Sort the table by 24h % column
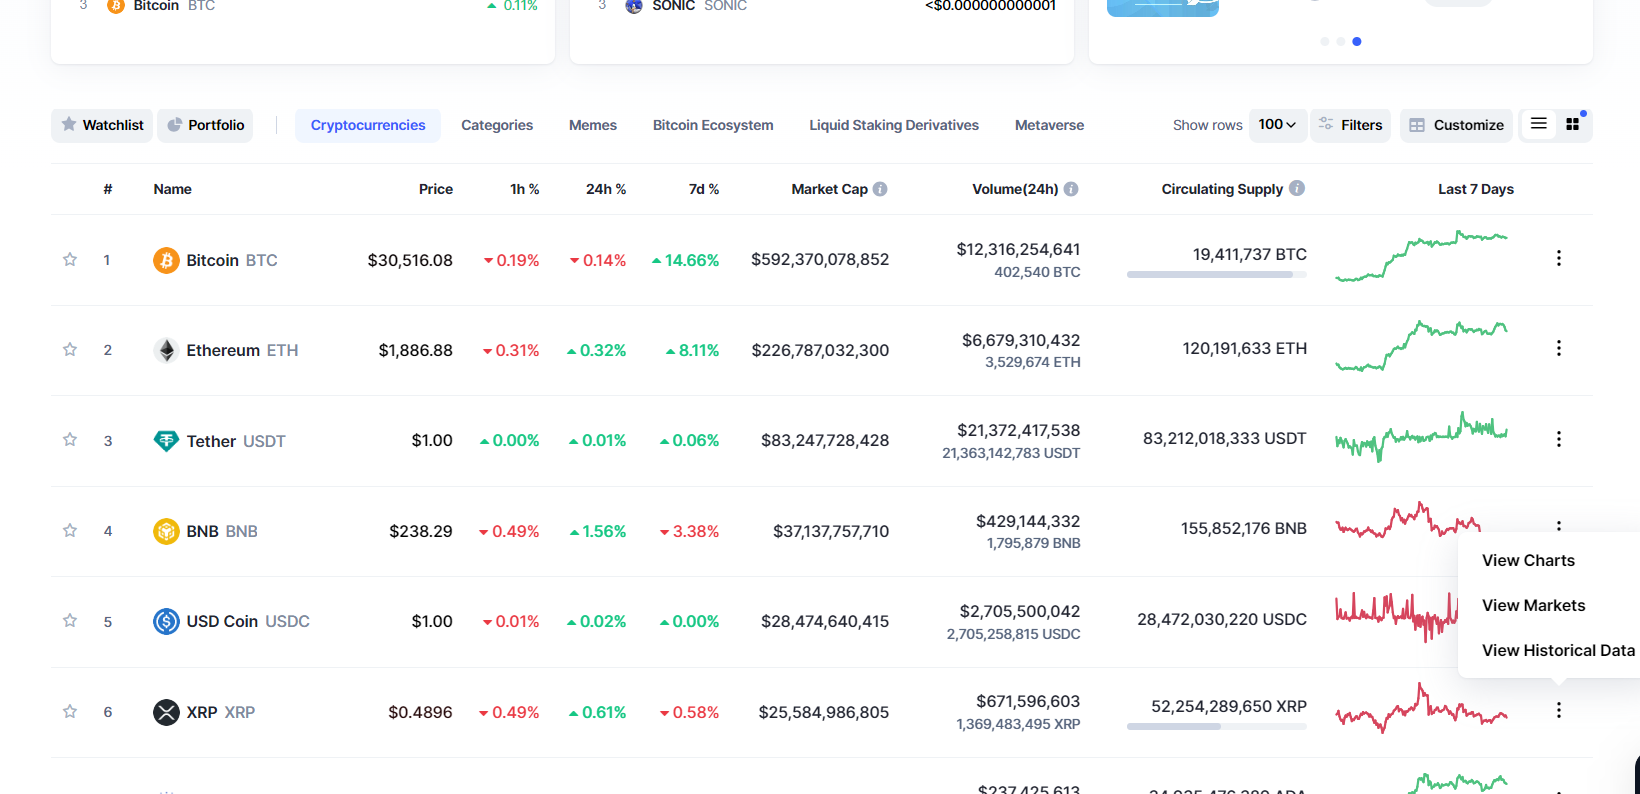Viewport: 1640px width, 794px height. tap(606, 189)
